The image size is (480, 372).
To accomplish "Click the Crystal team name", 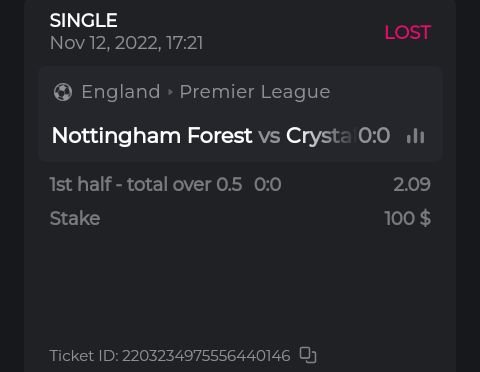I will [319, 136].
